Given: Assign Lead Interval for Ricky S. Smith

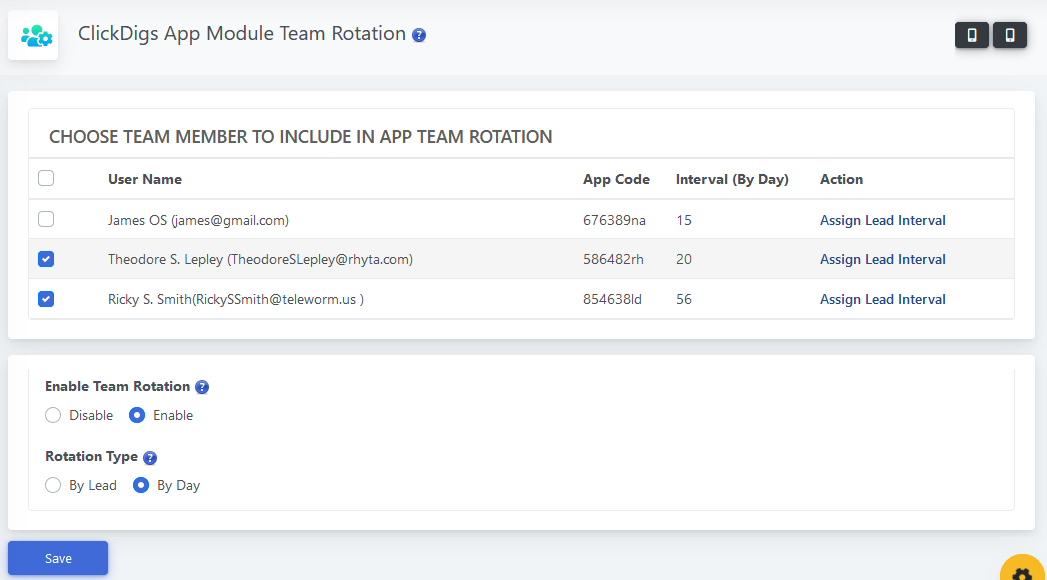Looking at the screenshot, I should coord(882,299).
